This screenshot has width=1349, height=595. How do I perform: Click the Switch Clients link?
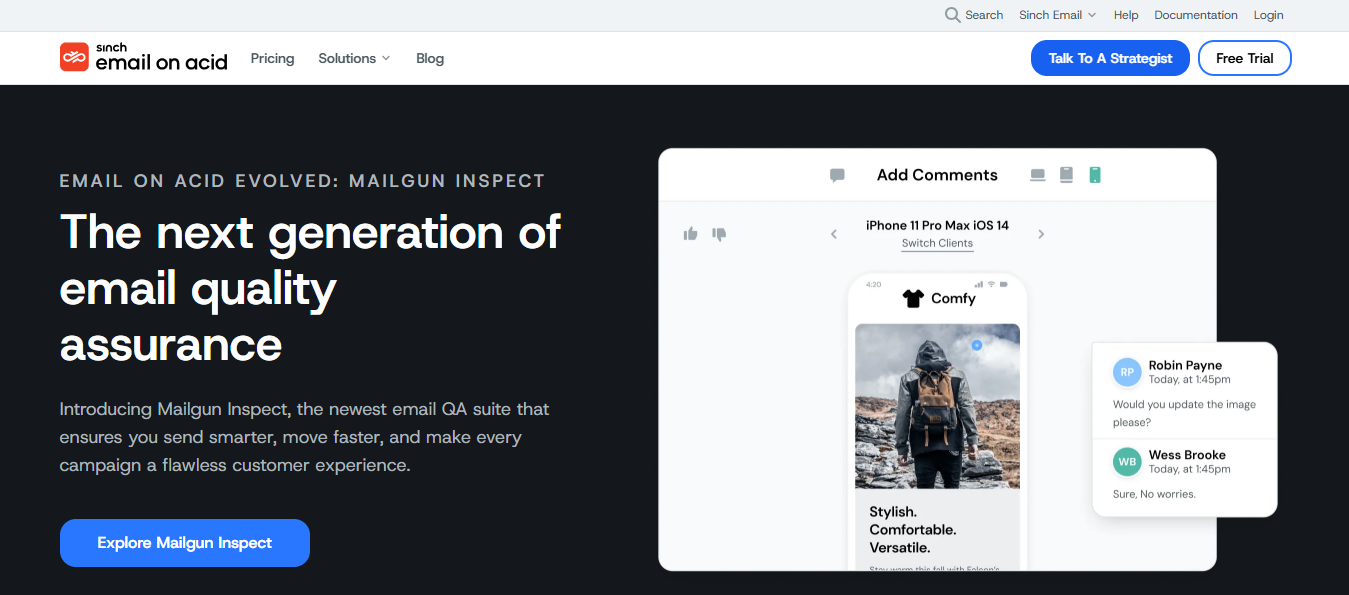(937, 244)
